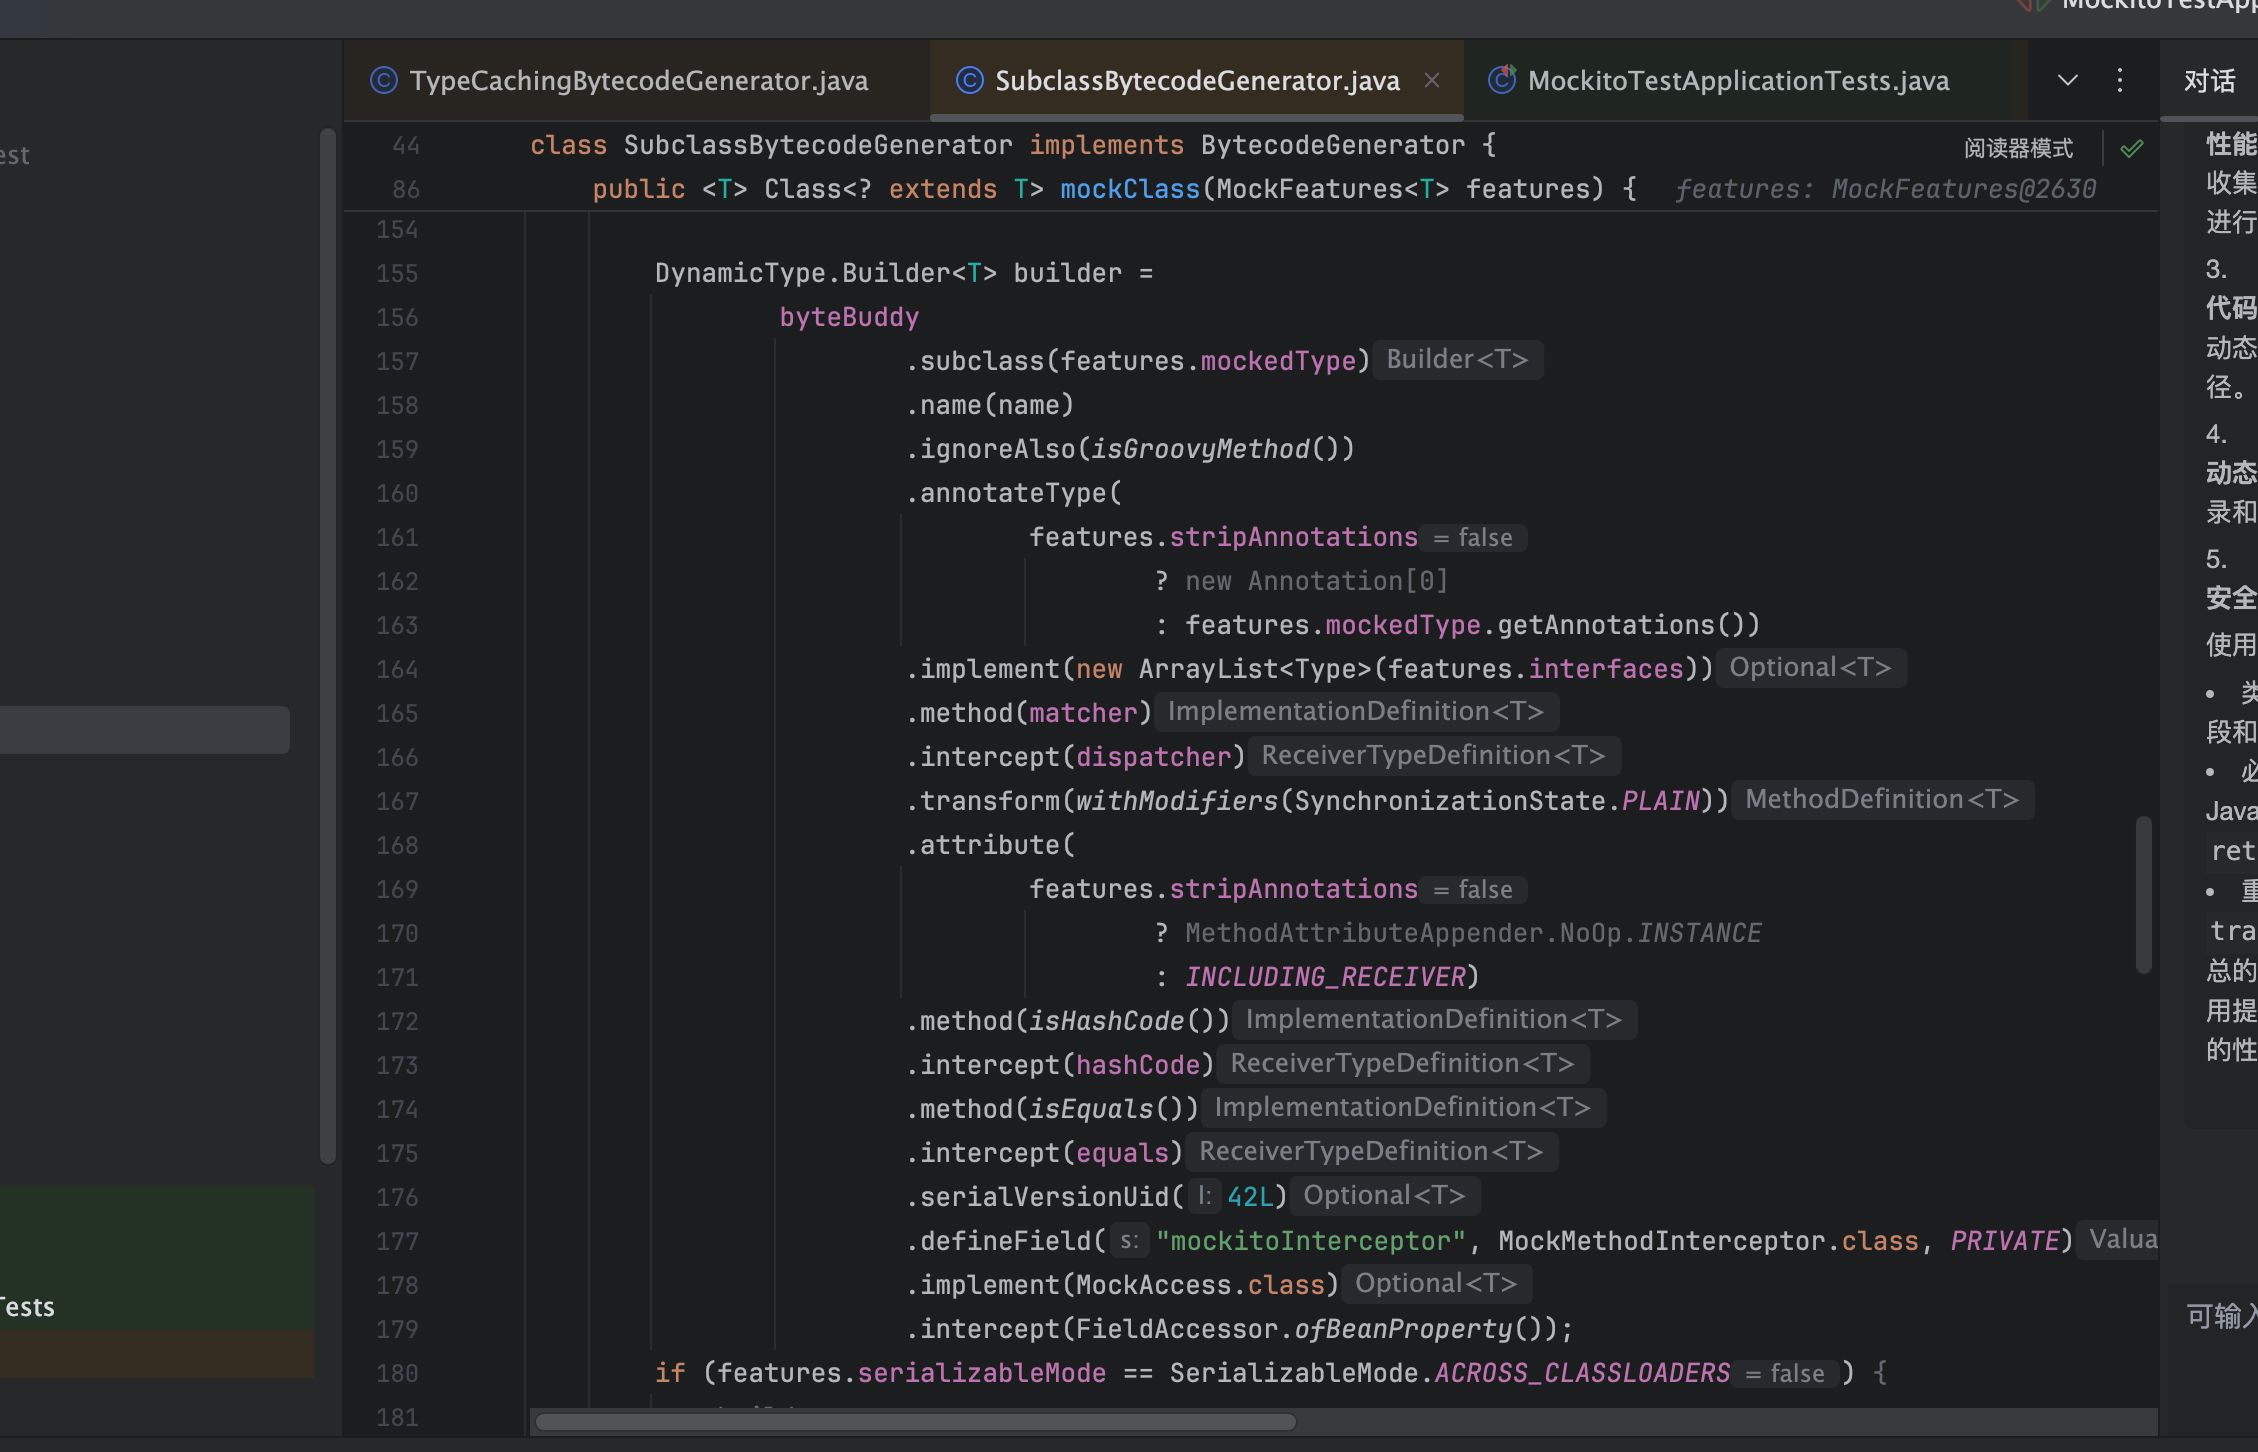Click sticky line 44 class declaration
Screen dimensions: 2258x1452
(1013, 145)
